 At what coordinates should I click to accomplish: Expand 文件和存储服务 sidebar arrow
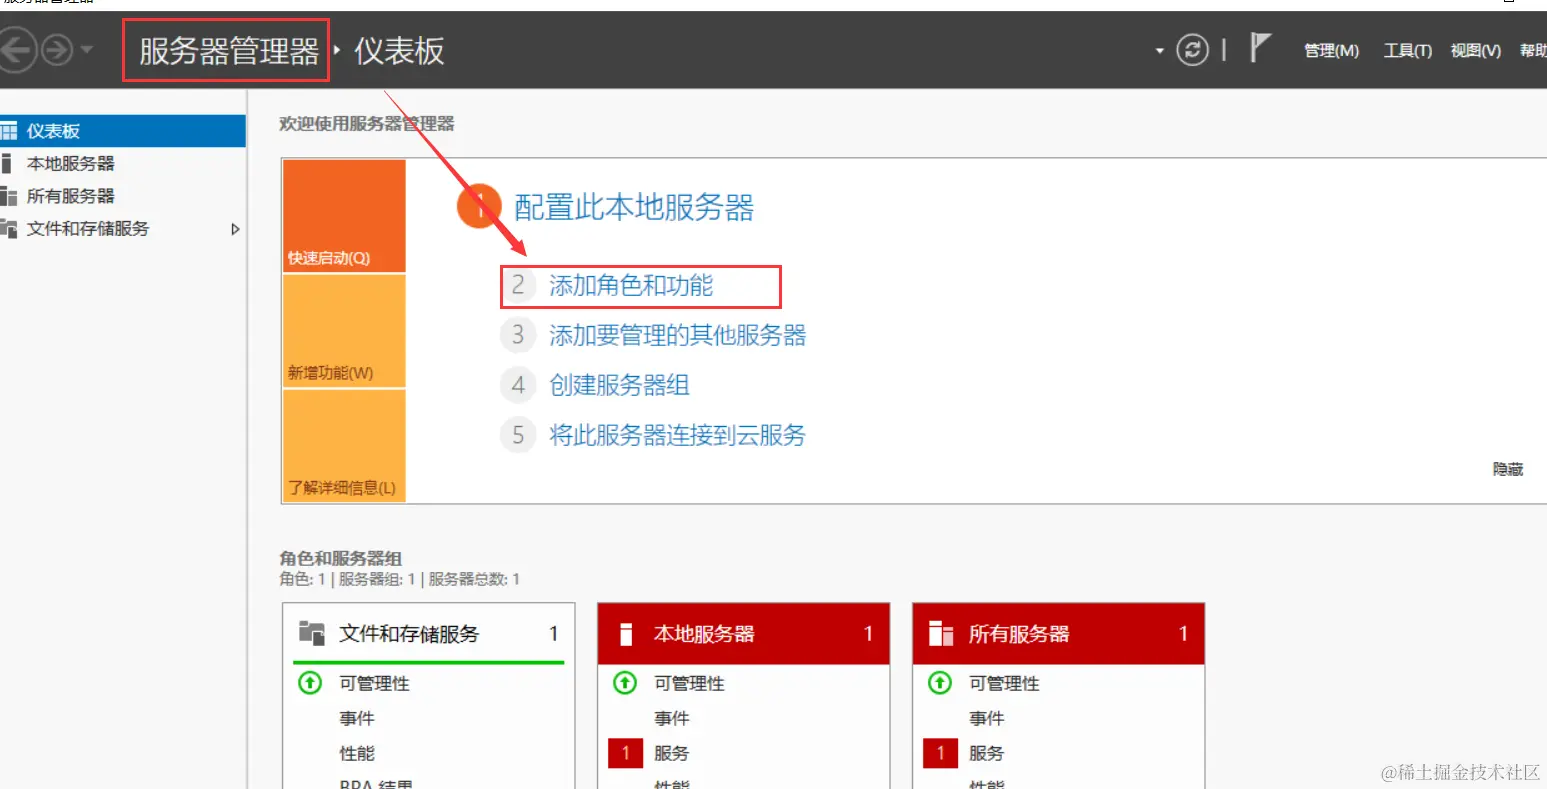(235, 229)
